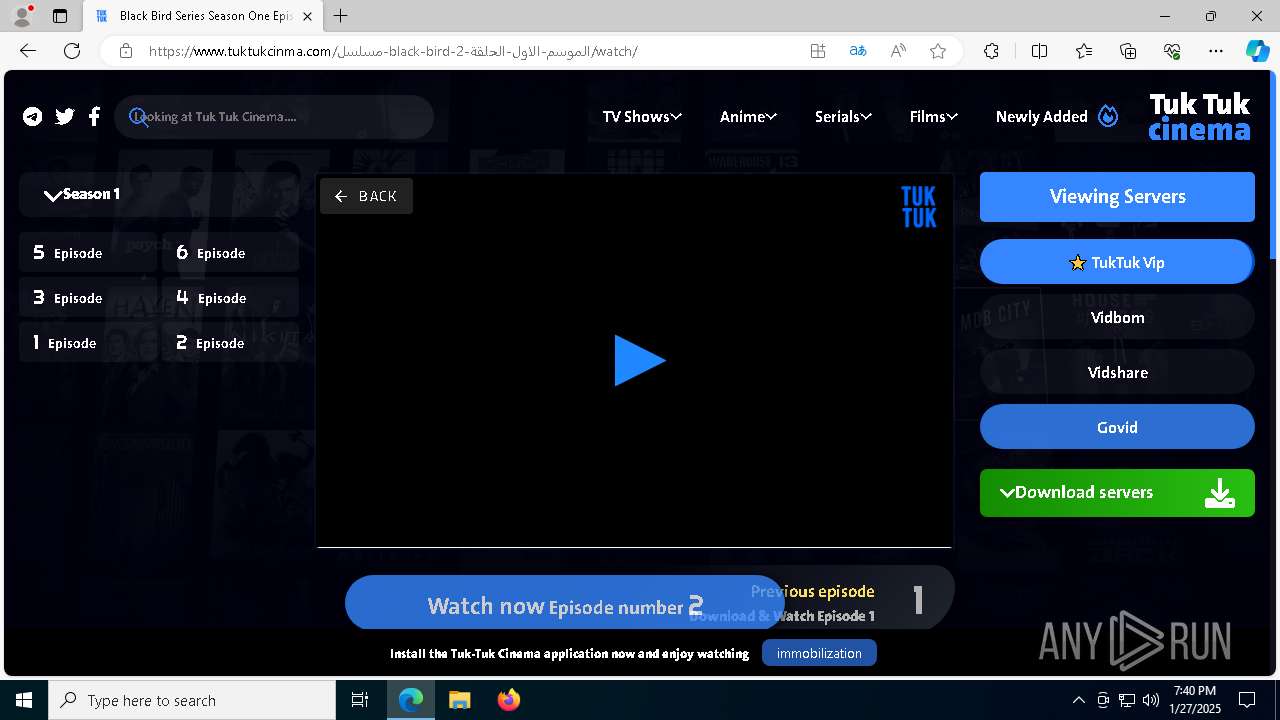This screenshot has height=720, width=1280.
Task: Click the flame icon beside Newly Added
Action: coord(1108,116)
